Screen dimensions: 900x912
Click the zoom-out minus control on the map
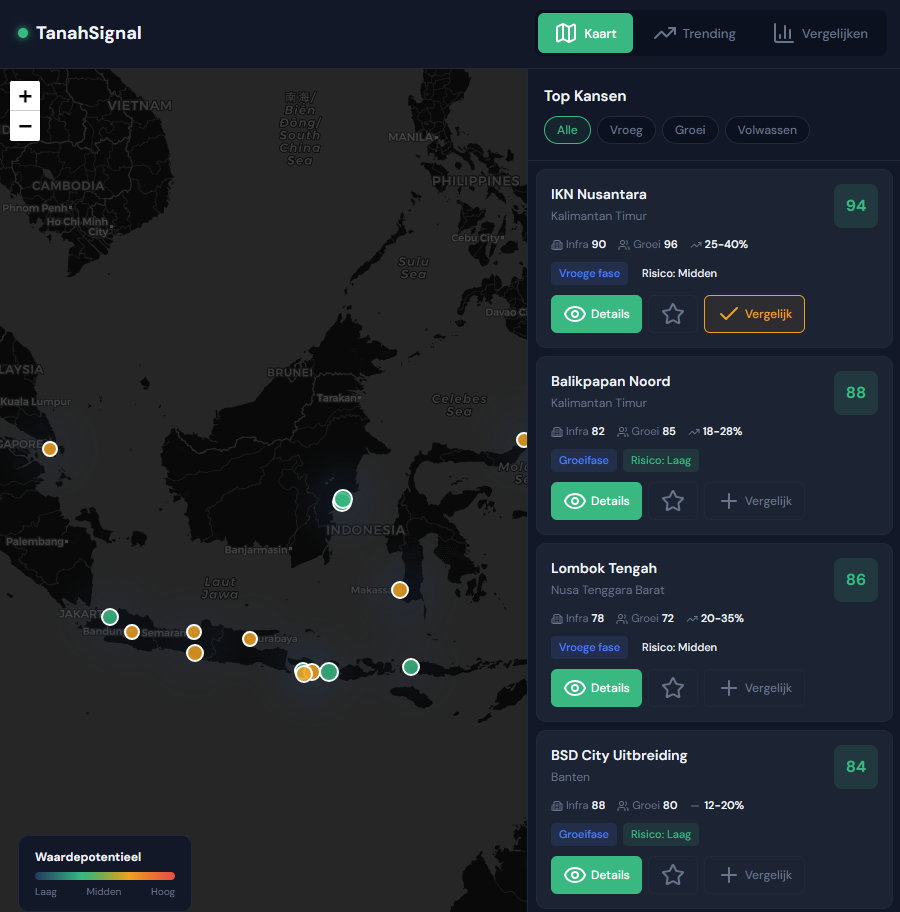[24, 127]
